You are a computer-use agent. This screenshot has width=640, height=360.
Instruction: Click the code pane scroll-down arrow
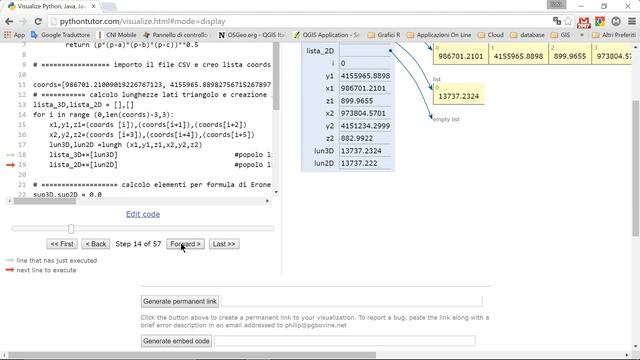276,192
